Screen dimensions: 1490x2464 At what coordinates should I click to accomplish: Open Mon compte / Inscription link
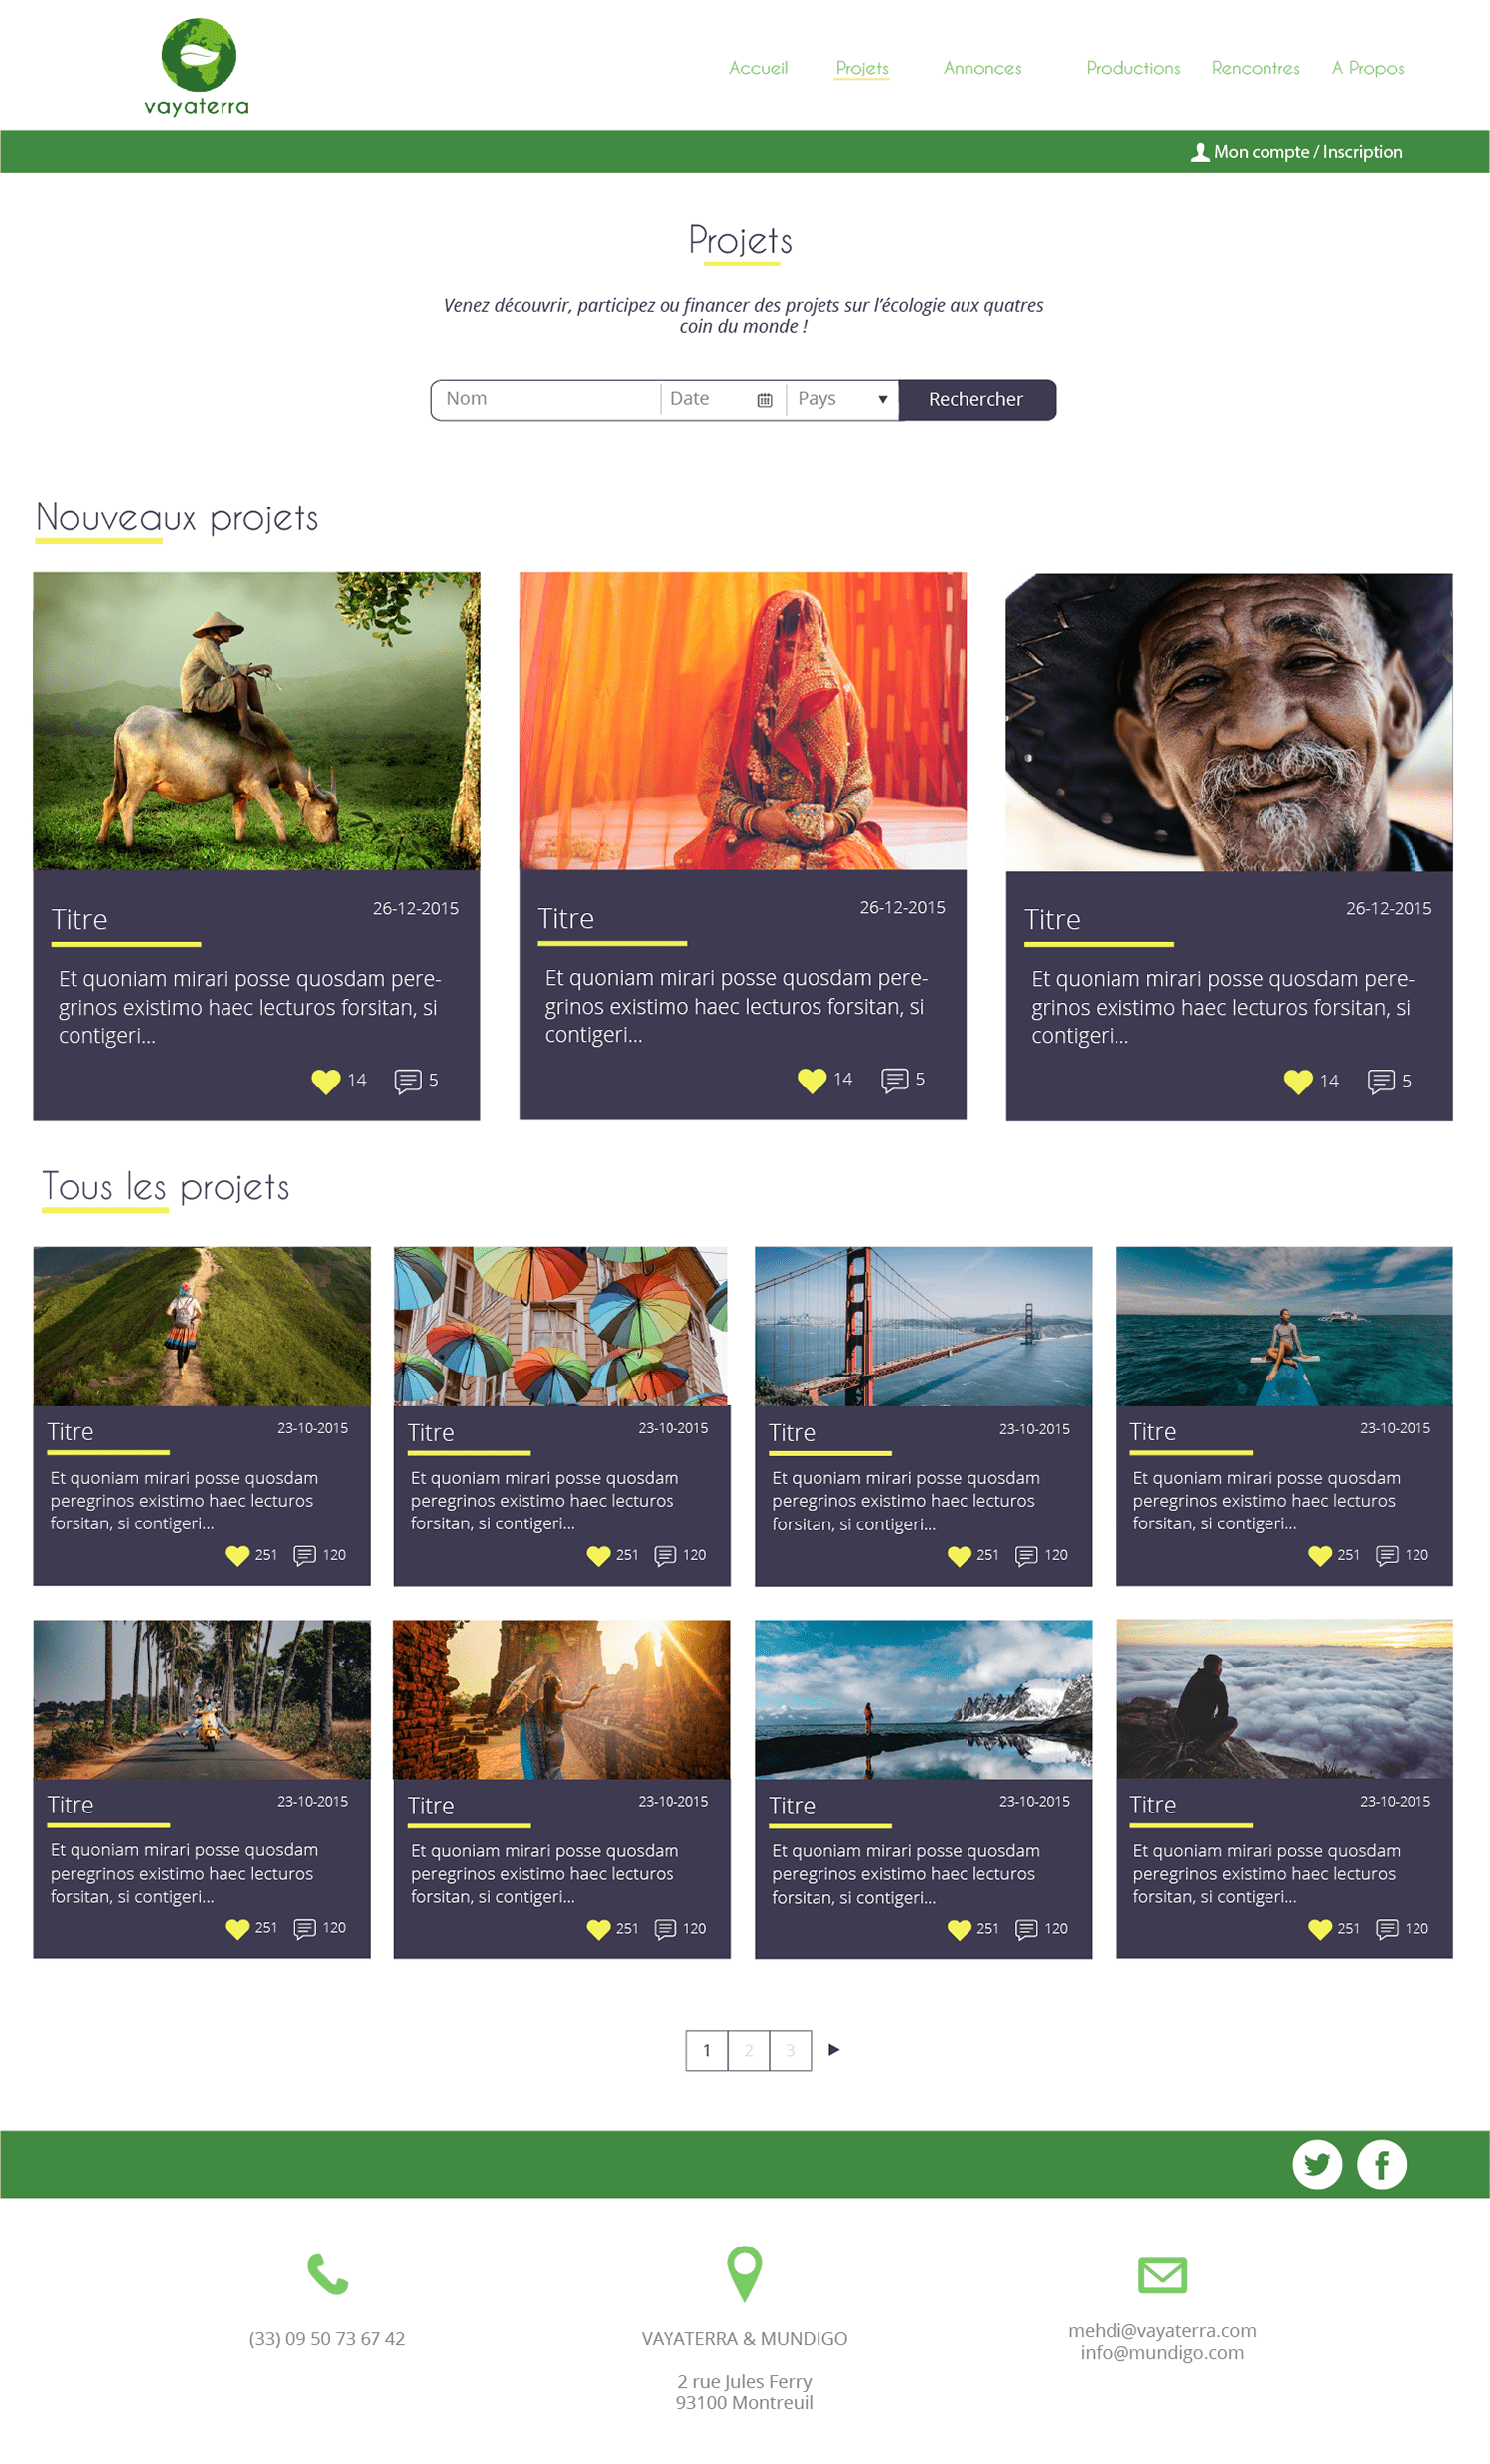click(1296, 152)
